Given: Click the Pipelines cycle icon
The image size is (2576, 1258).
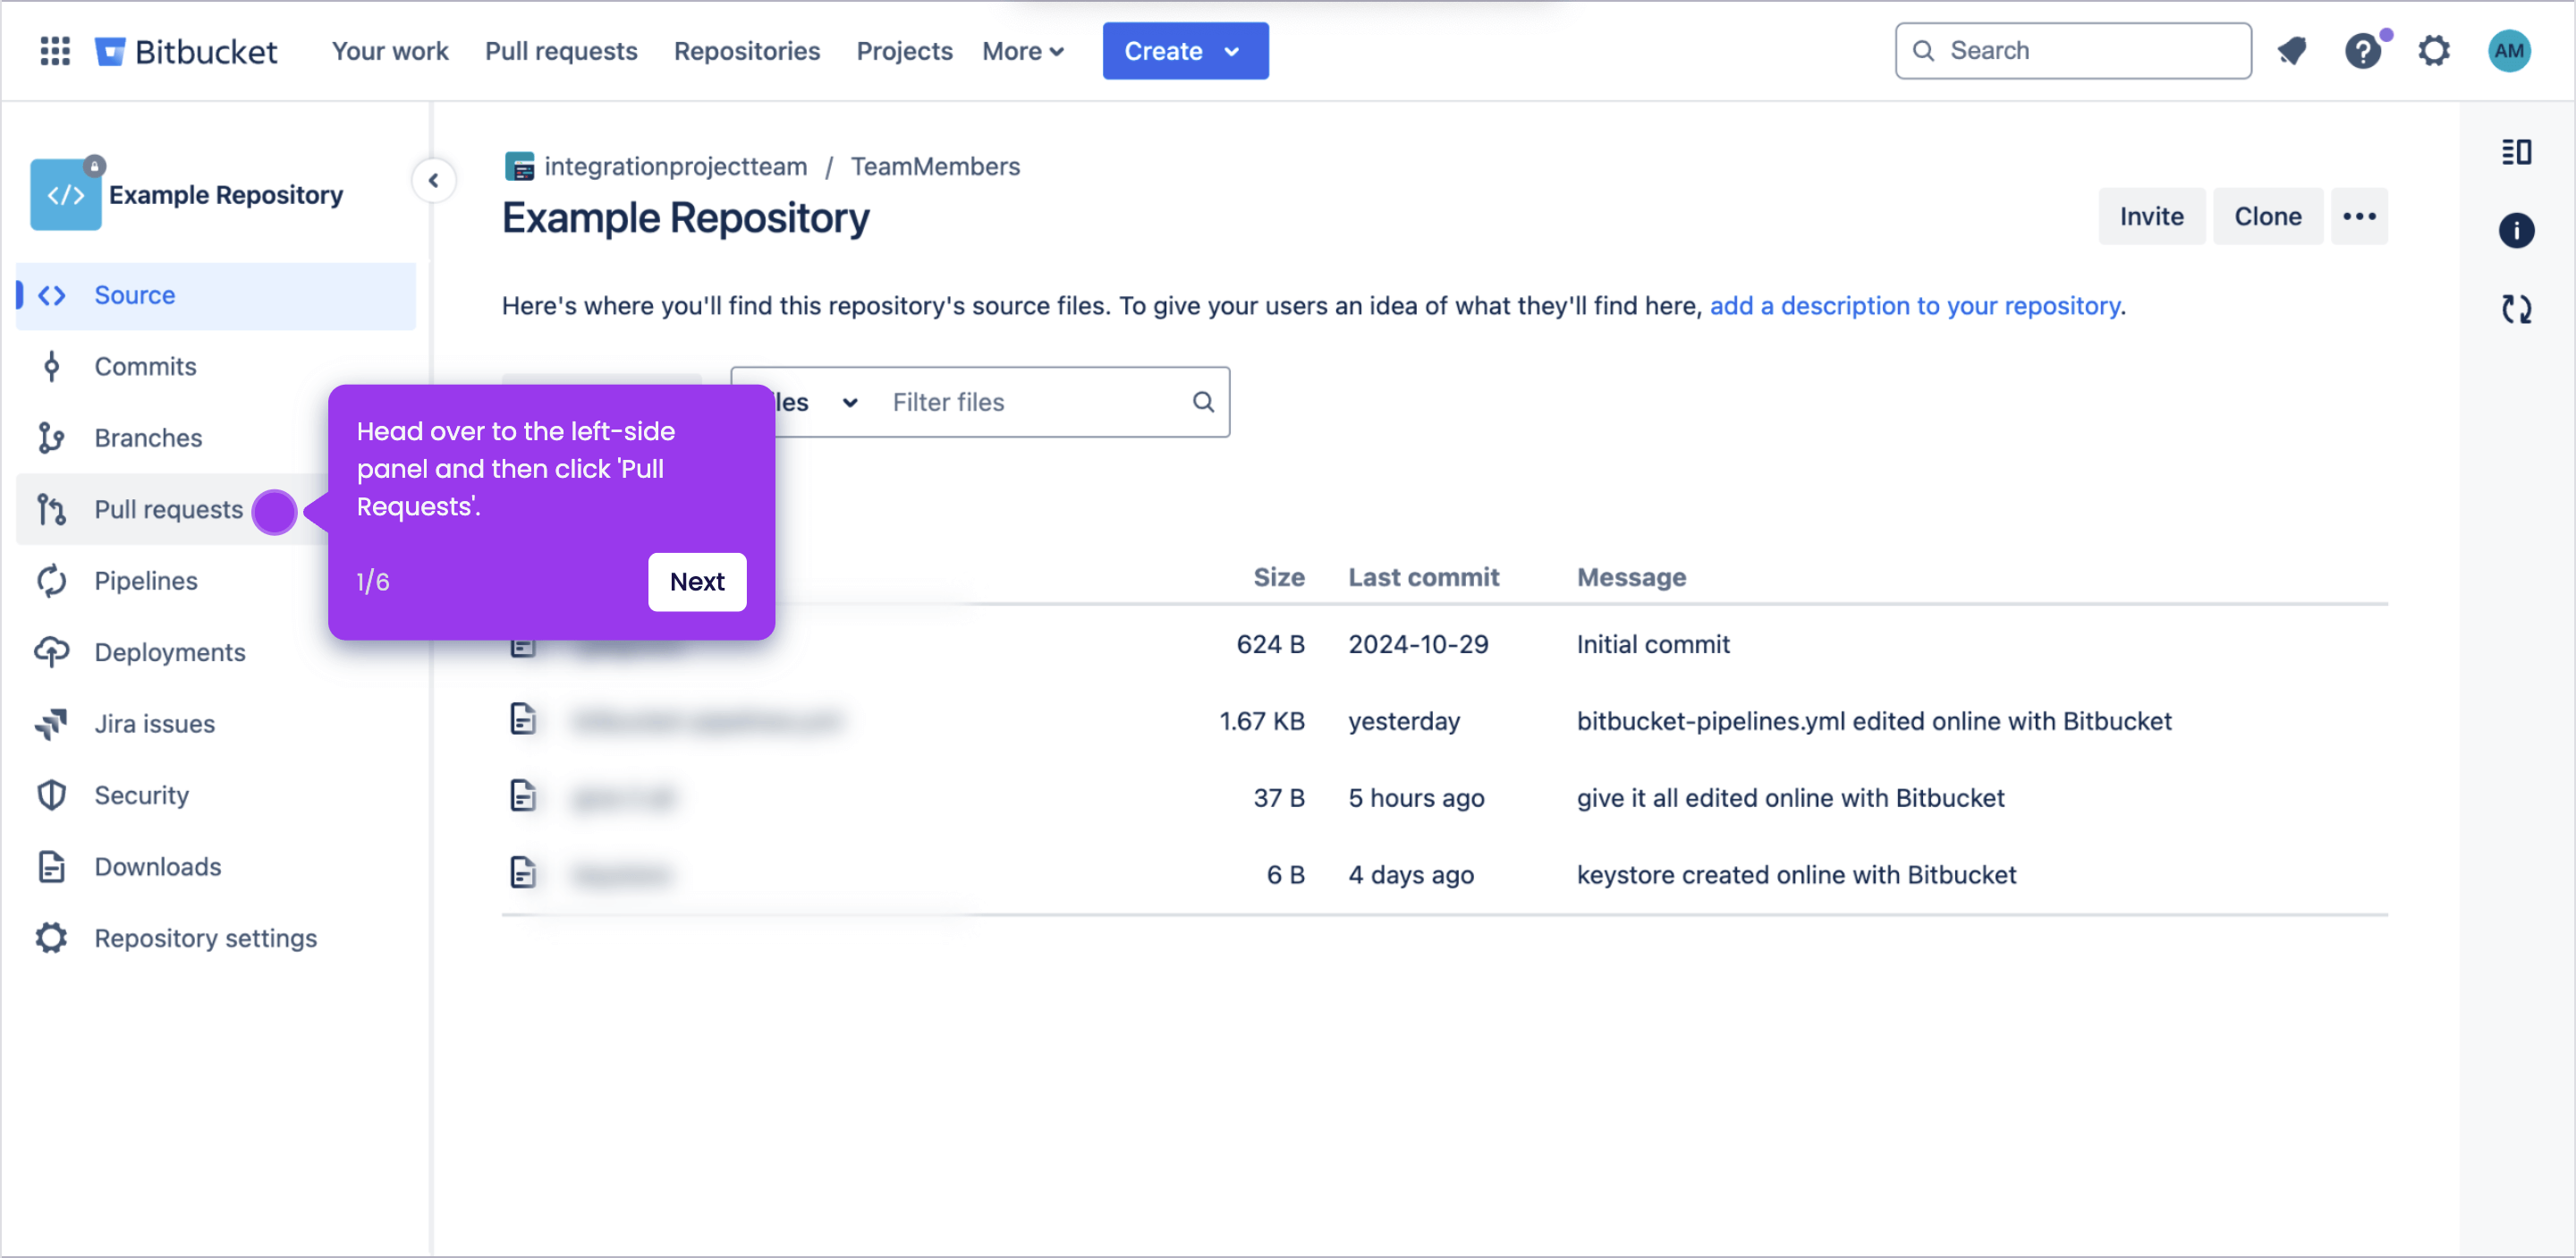Looking at the screenshot, I should click(52, 580).
